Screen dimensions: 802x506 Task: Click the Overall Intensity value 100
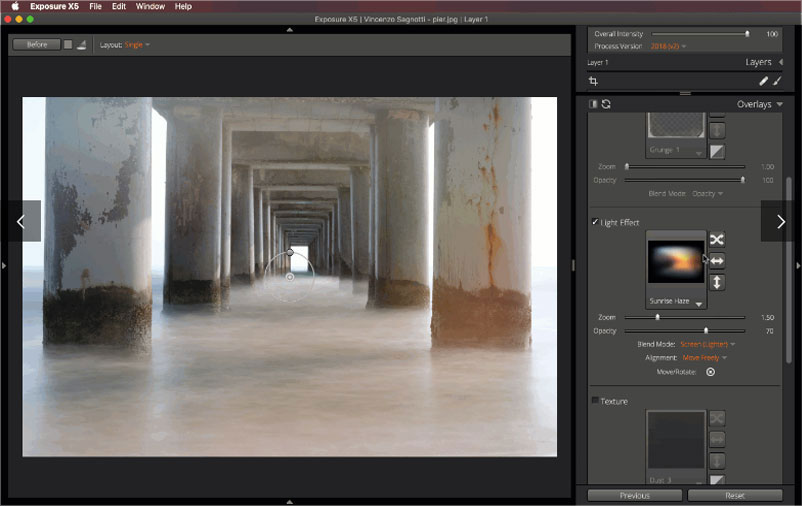(772, 34)
